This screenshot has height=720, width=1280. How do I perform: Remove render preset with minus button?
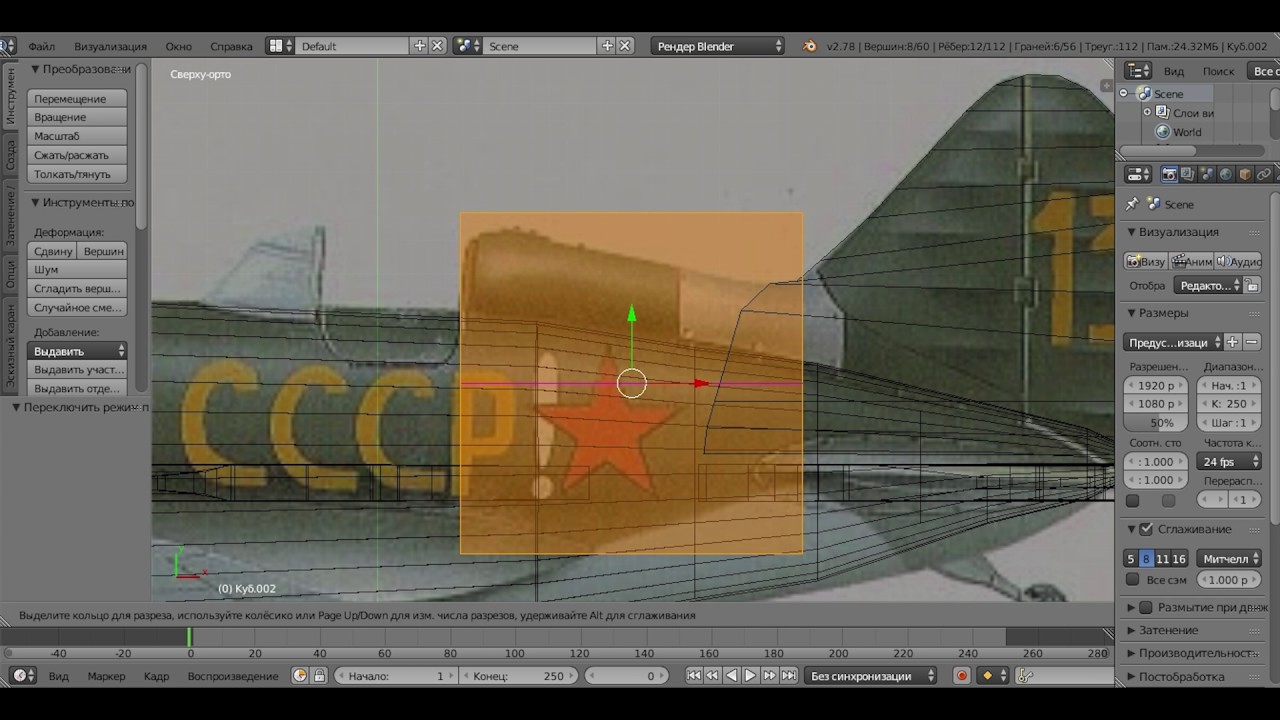1251,342
